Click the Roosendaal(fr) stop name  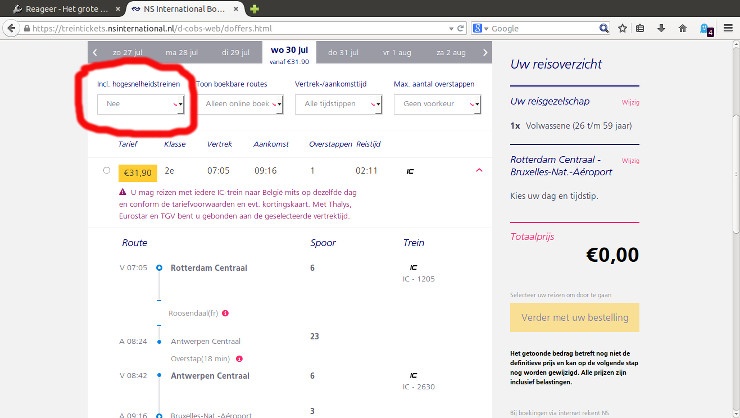(x=193, y=313)
